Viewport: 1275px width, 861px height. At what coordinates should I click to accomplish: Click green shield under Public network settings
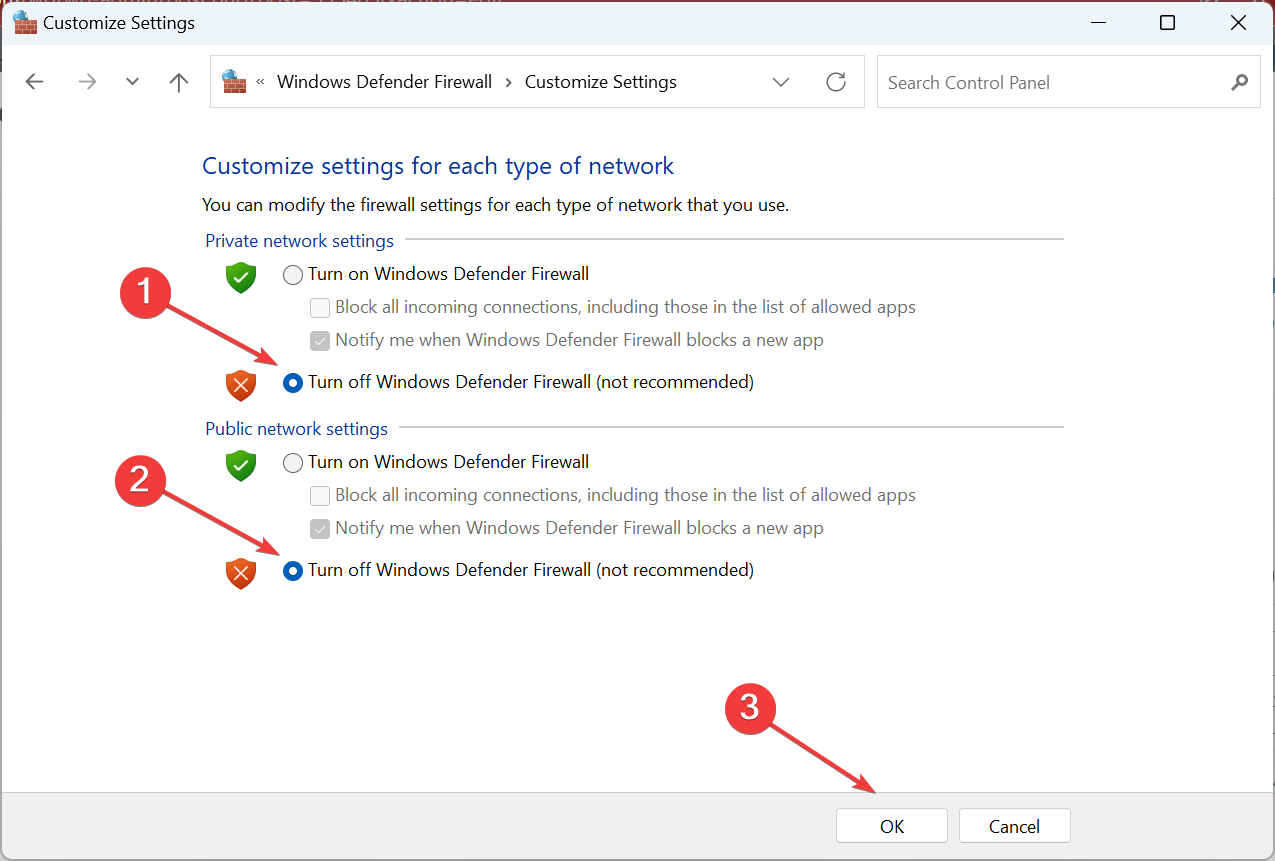click(x=241, y=465)
